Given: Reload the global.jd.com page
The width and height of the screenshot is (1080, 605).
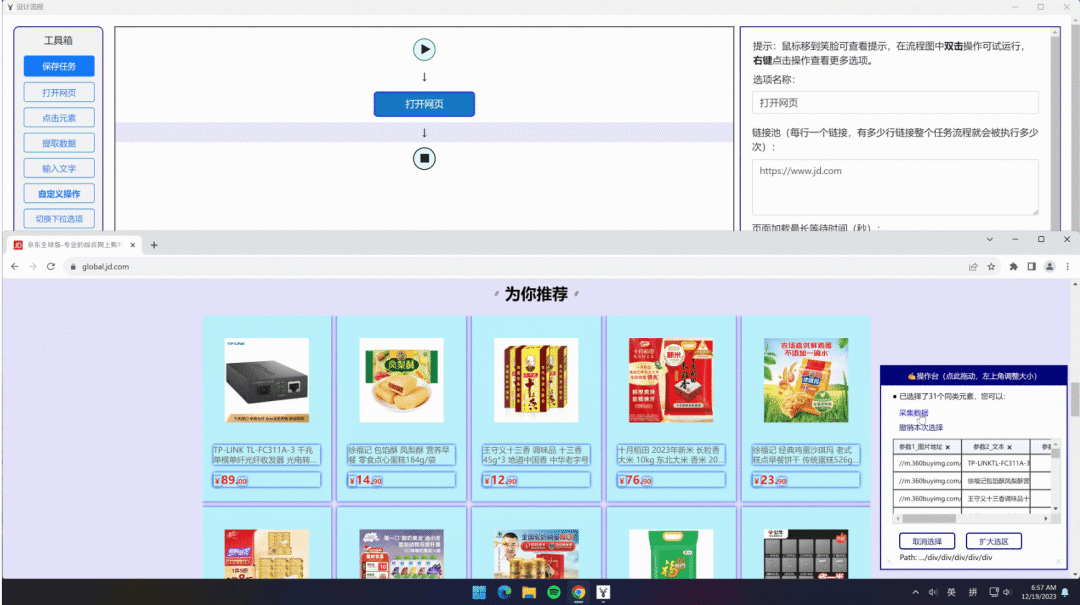Looking at the screenshot, I should pos(50,267).
